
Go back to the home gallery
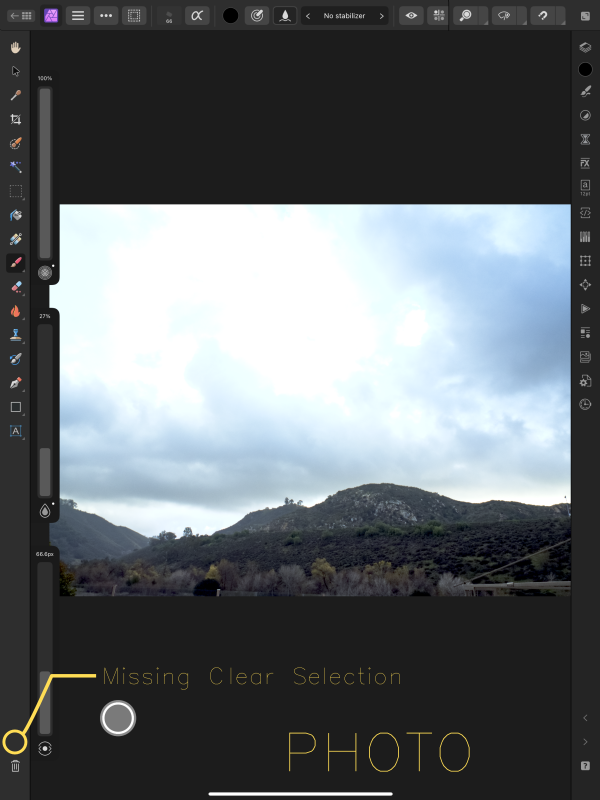(x=21, y=16)
